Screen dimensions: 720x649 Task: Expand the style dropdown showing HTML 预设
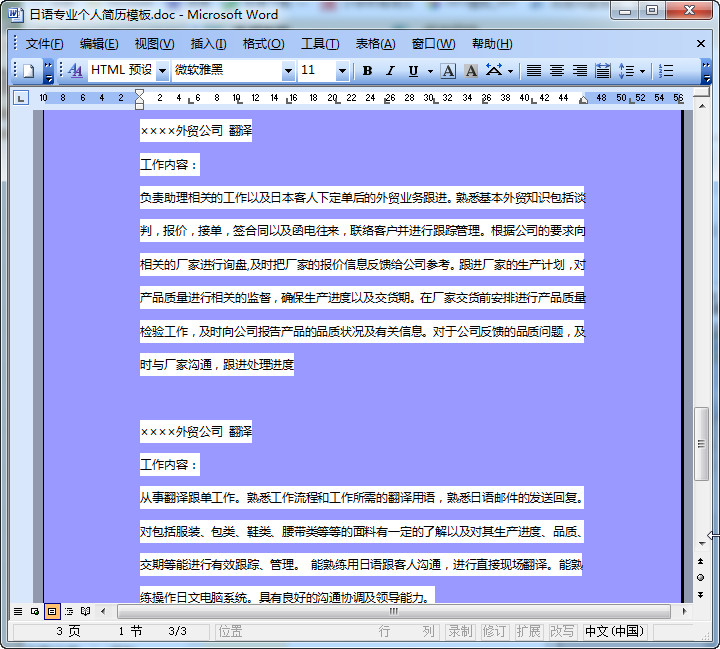point(162,71)
